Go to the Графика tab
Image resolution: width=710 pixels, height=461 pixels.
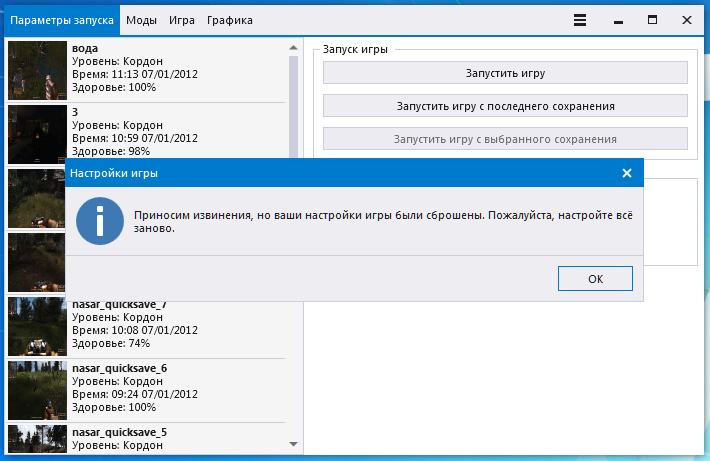pos(229,20)
